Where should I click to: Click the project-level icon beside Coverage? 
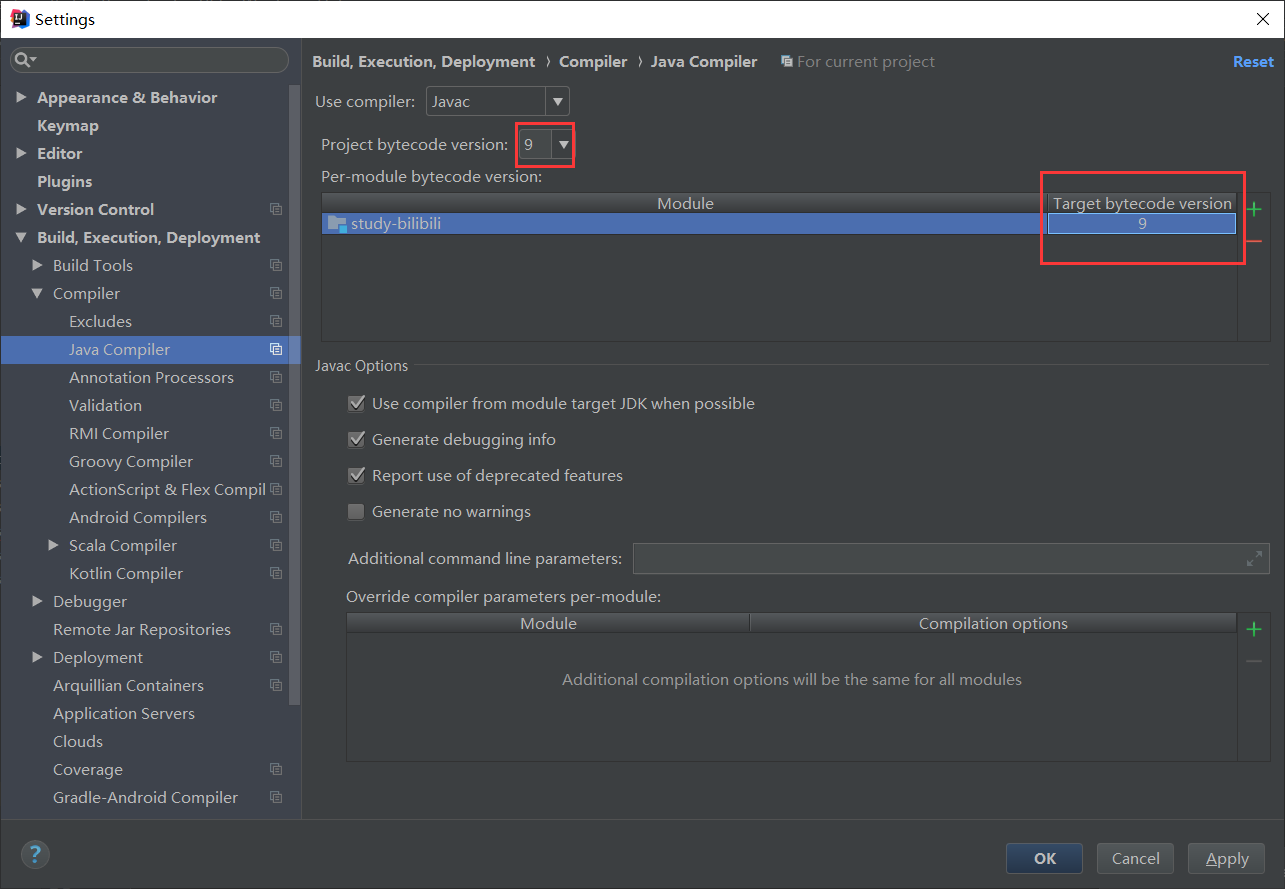click(x=276, y=769)
